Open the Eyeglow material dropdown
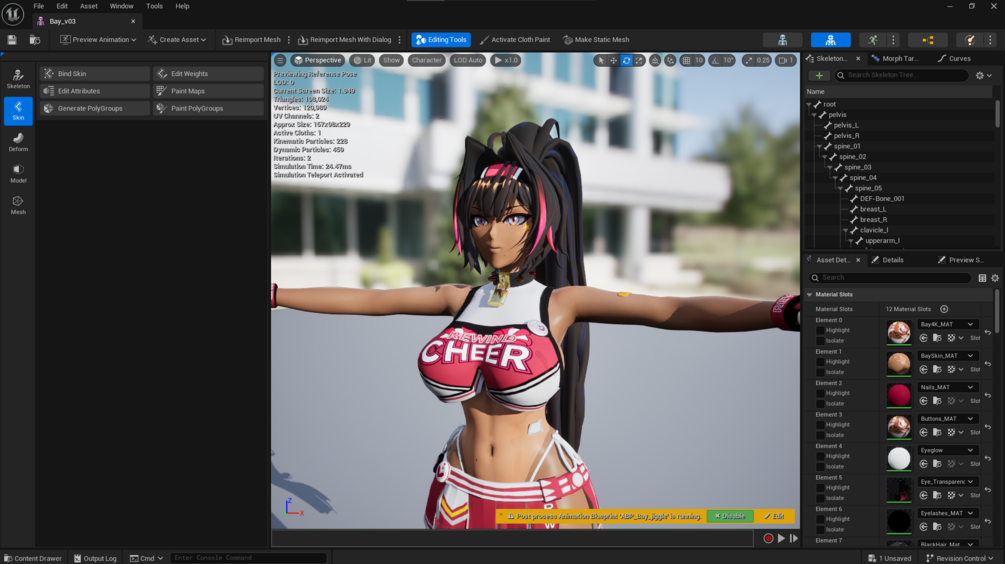The image size is (1005, 564). click(x=947, y=450)
